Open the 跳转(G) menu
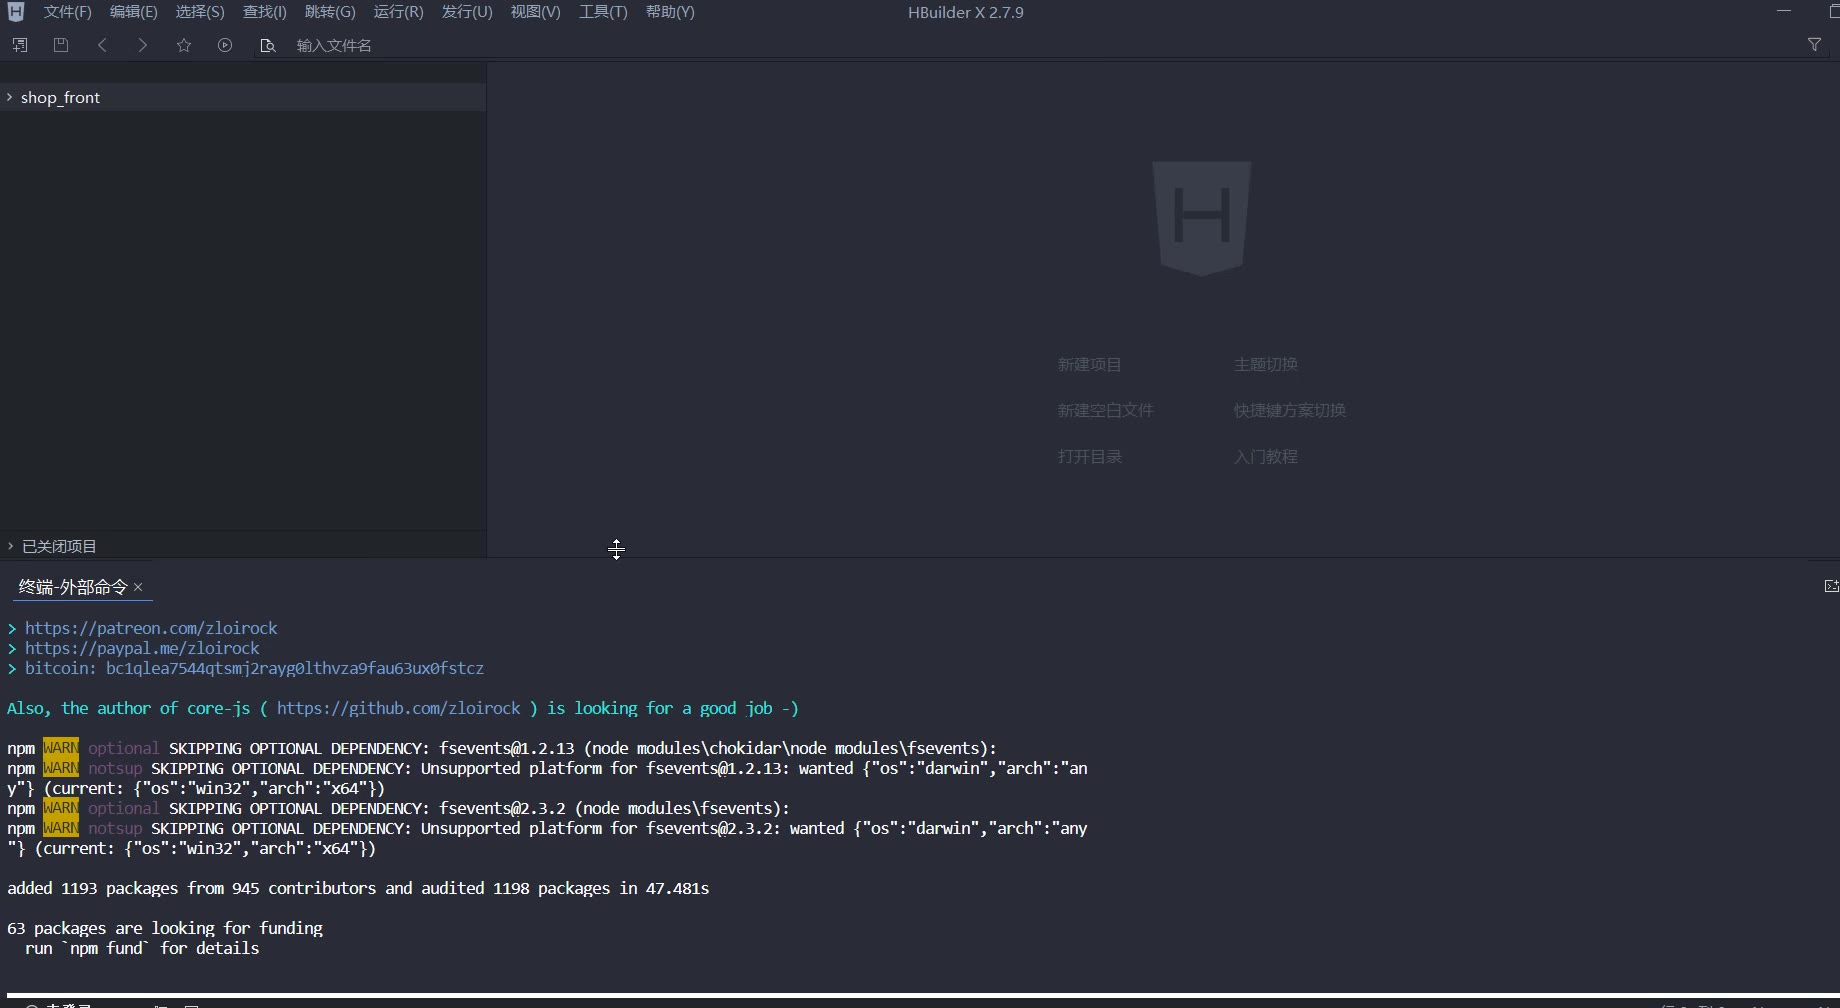 pos(330,12)
